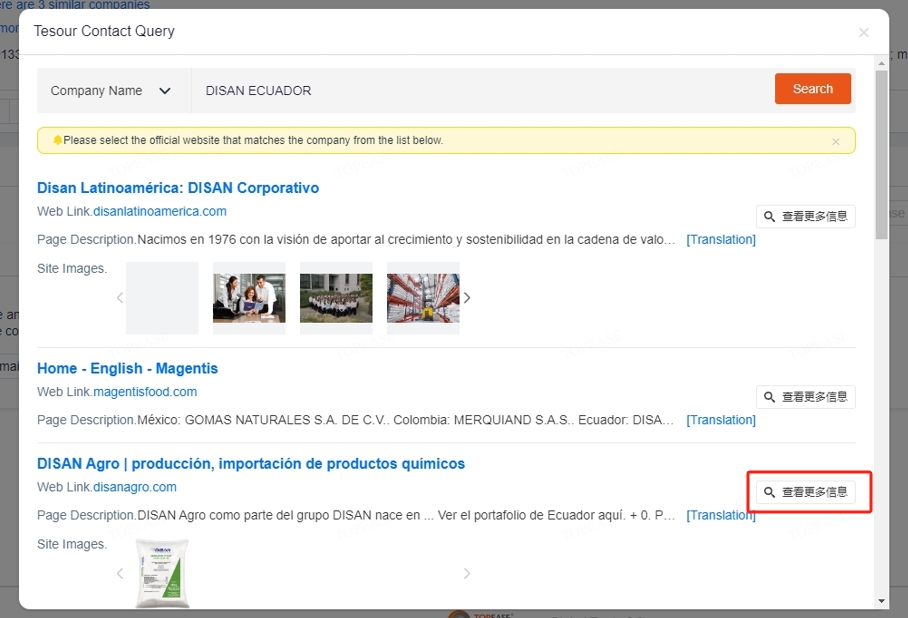The image size is (908, 618).
Task: Show next Disan Latinoamérica site images
Action: (467, 298)
